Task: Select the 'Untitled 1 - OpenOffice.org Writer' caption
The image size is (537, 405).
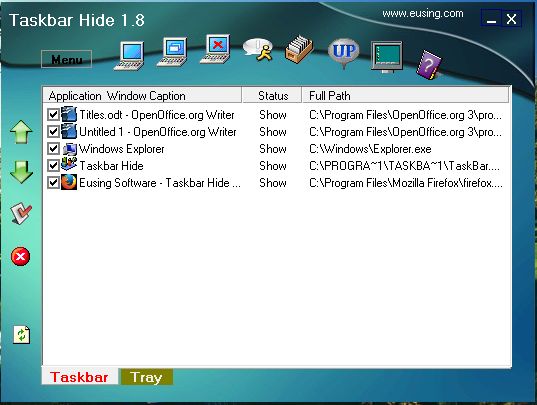Action: pyautogui.click(x=158, y=132)
